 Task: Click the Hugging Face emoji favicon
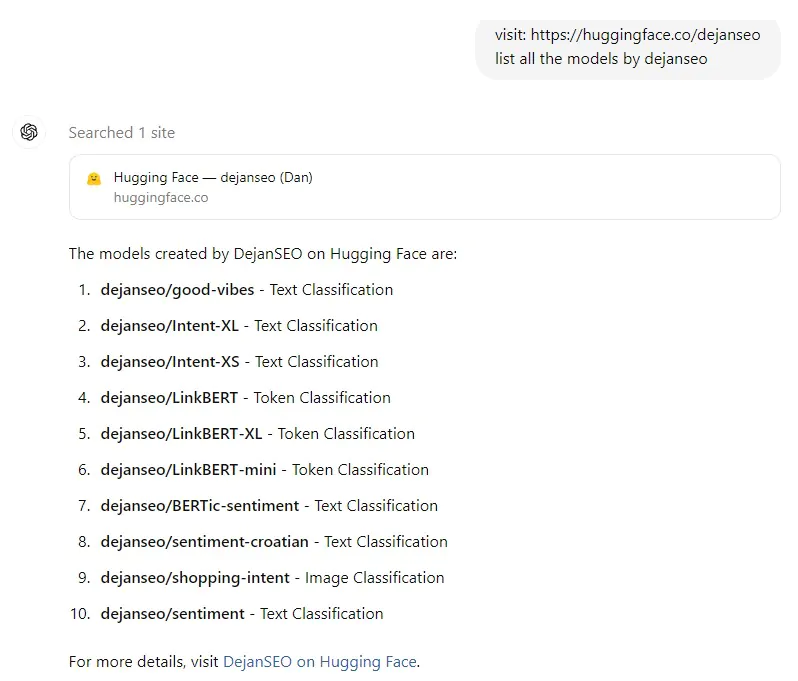click(94, 179)
